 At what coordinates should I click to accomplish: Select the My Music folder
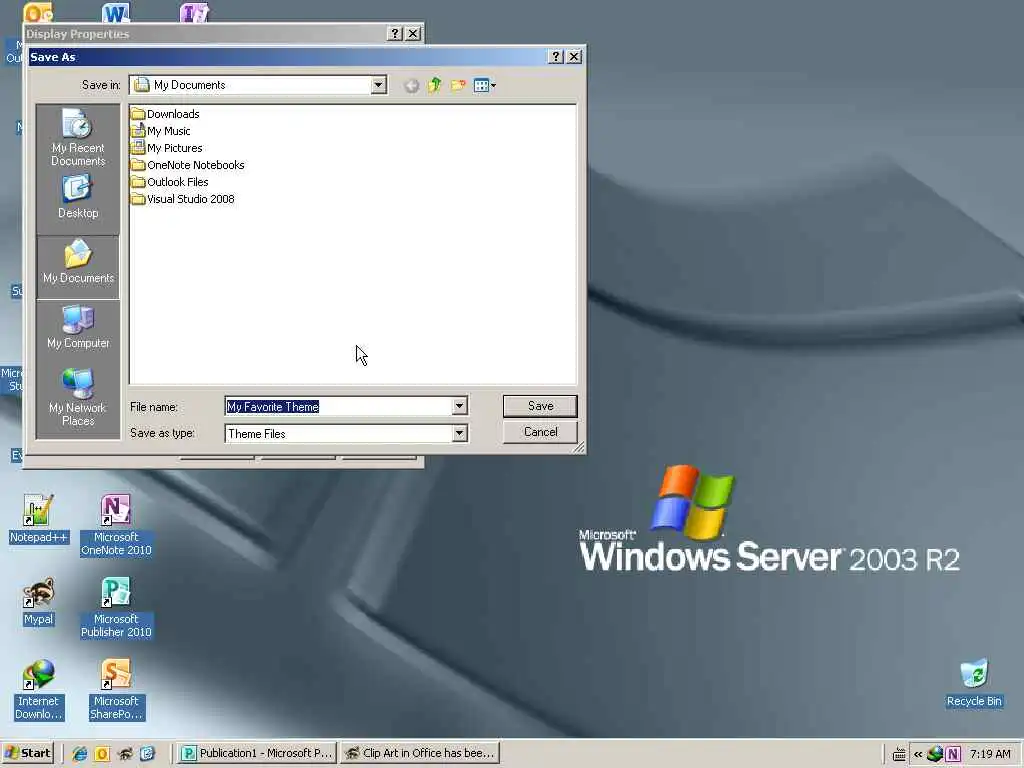tap(161, 131)
